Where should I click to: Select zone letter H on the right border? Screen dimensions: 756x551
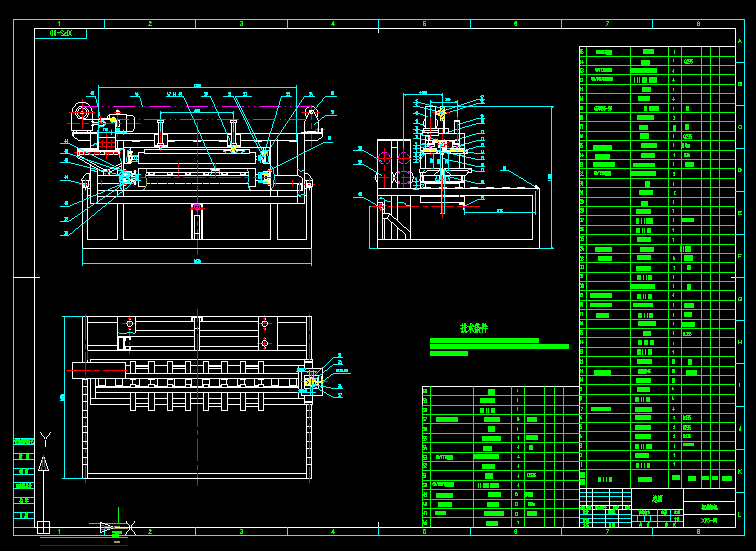pyautogui.click(x=740, y=342)
